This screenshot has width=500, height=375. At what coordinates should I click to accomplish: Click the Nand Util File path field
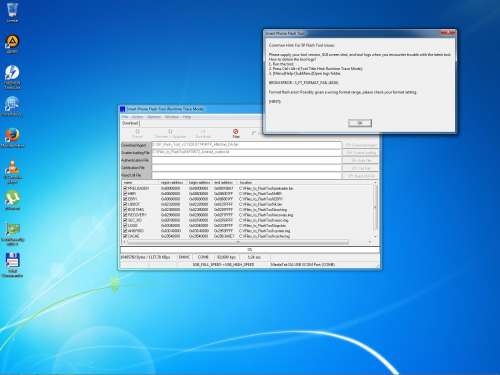[247, 176]
